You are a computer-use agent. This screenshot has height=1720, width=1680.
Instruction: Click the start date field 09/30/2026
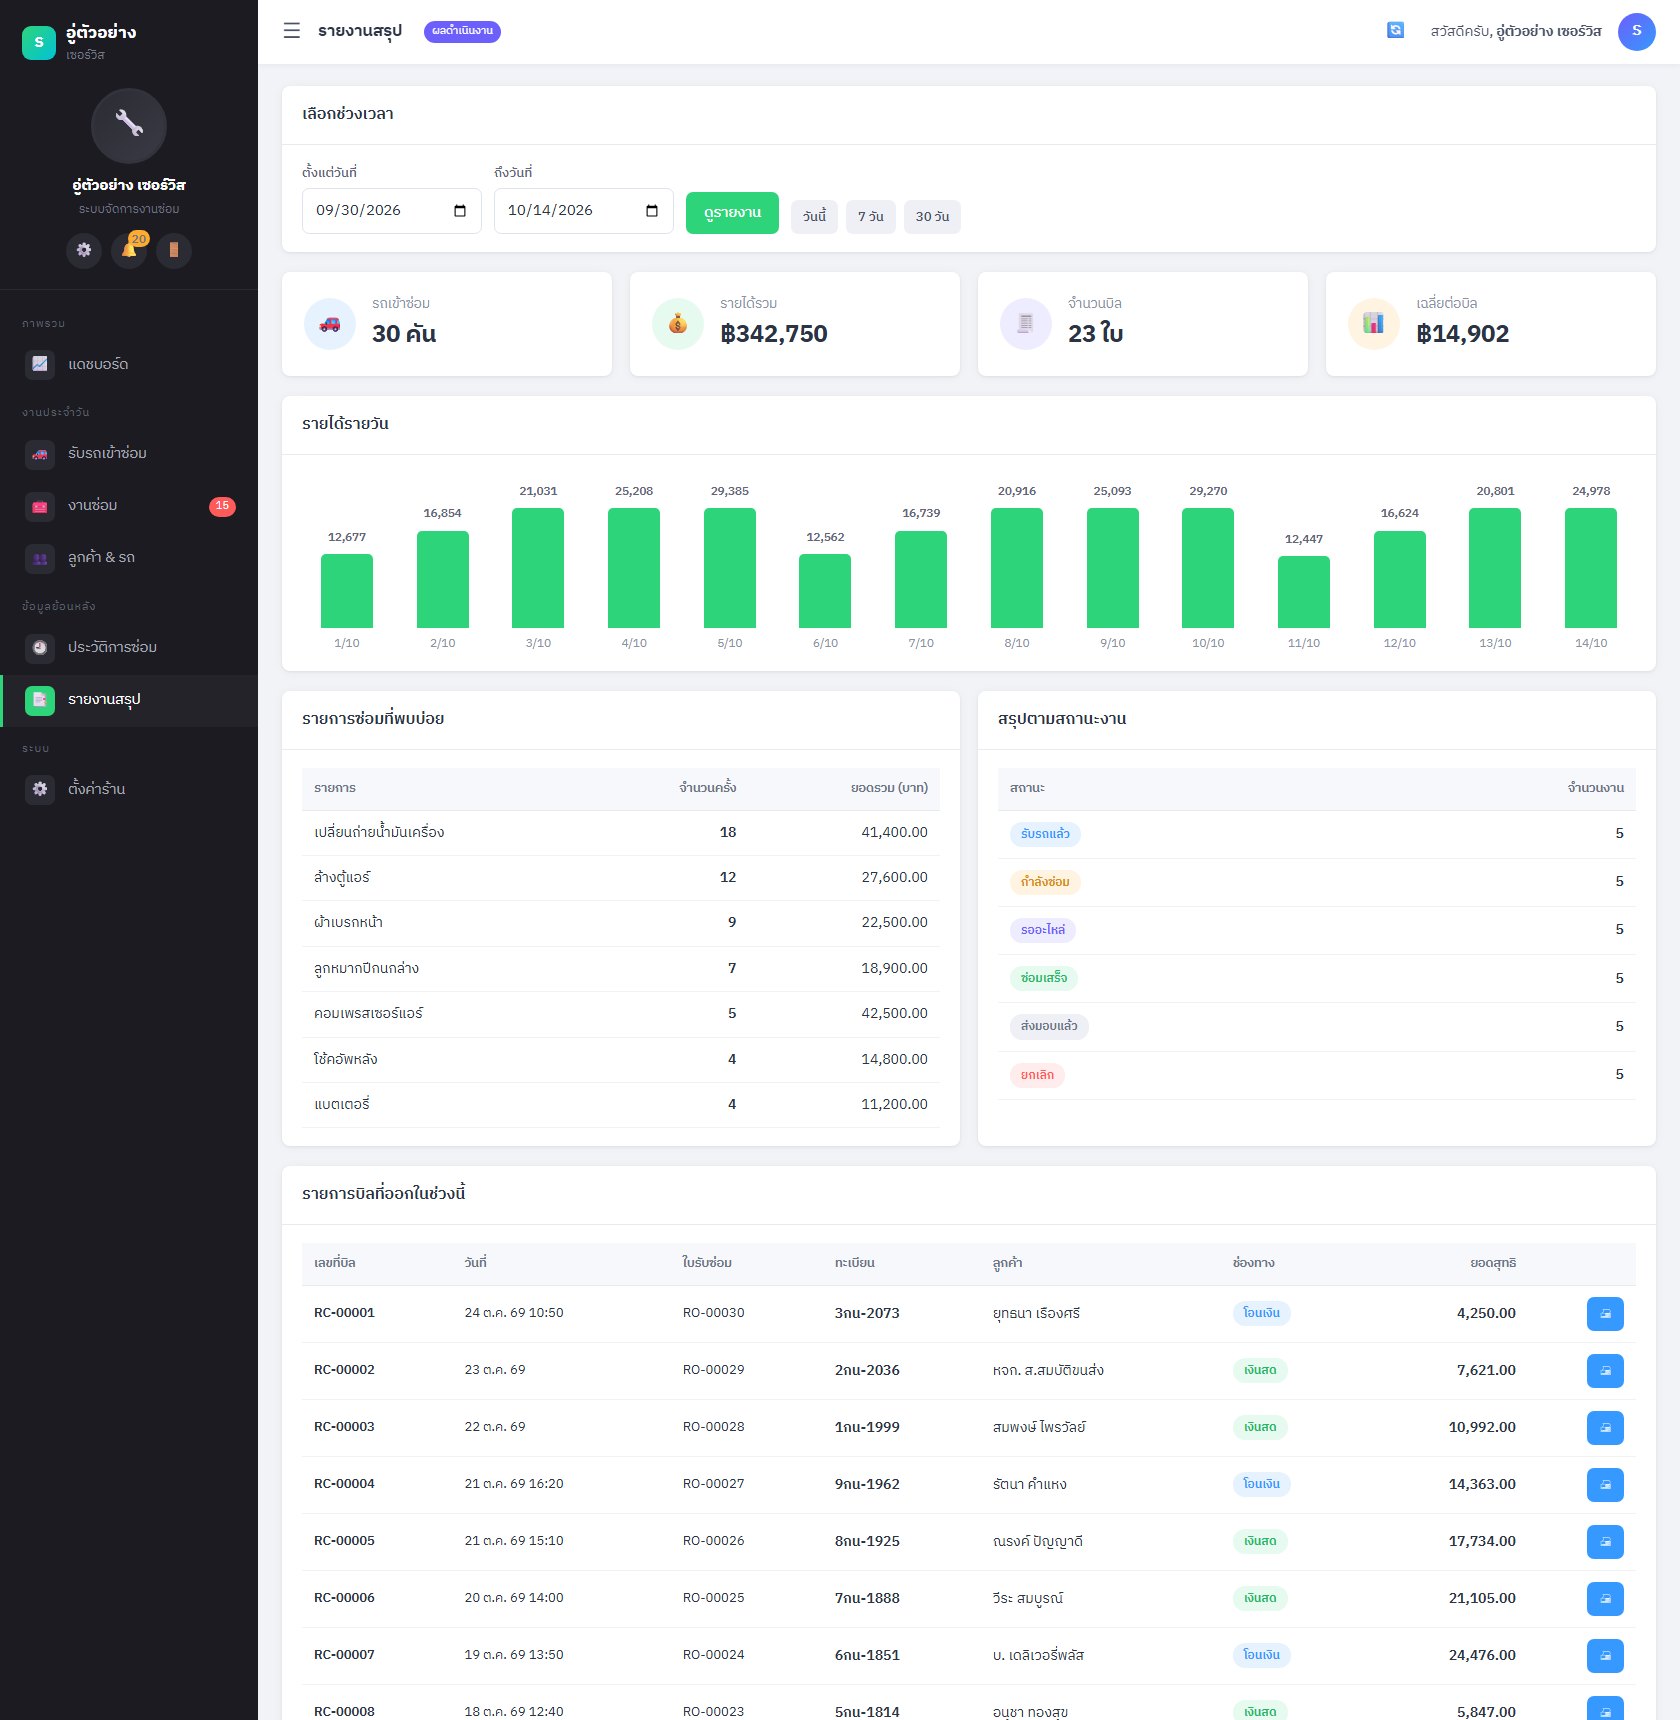391,211
